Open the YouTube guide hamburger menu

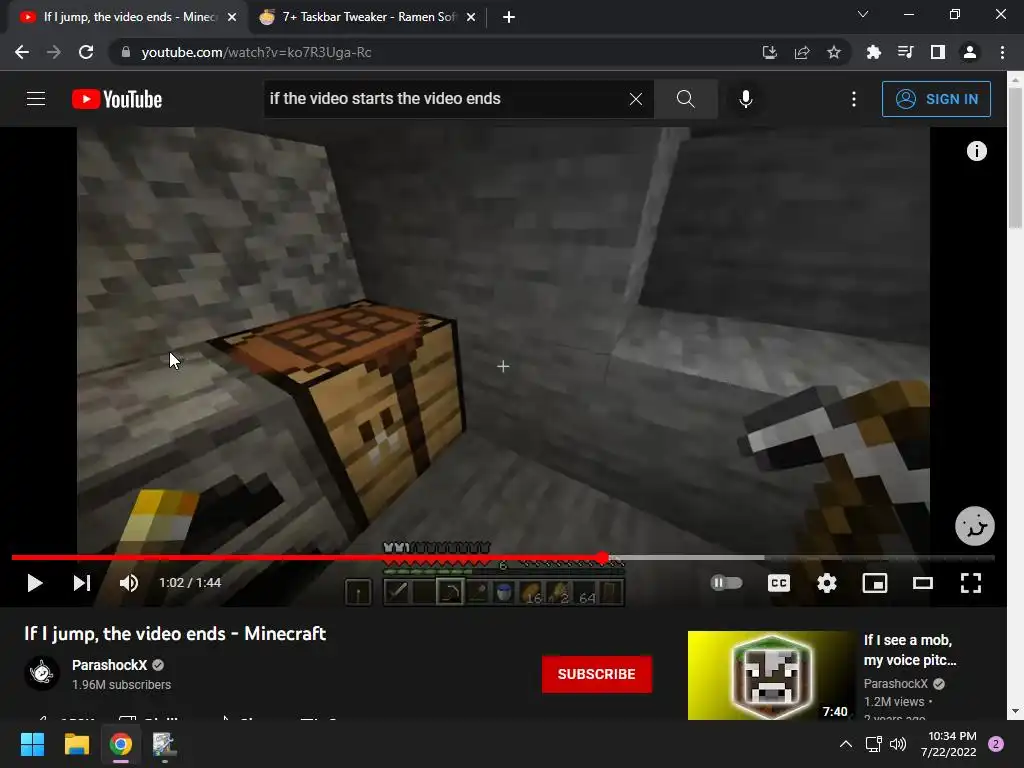click(x=36, y=99)
